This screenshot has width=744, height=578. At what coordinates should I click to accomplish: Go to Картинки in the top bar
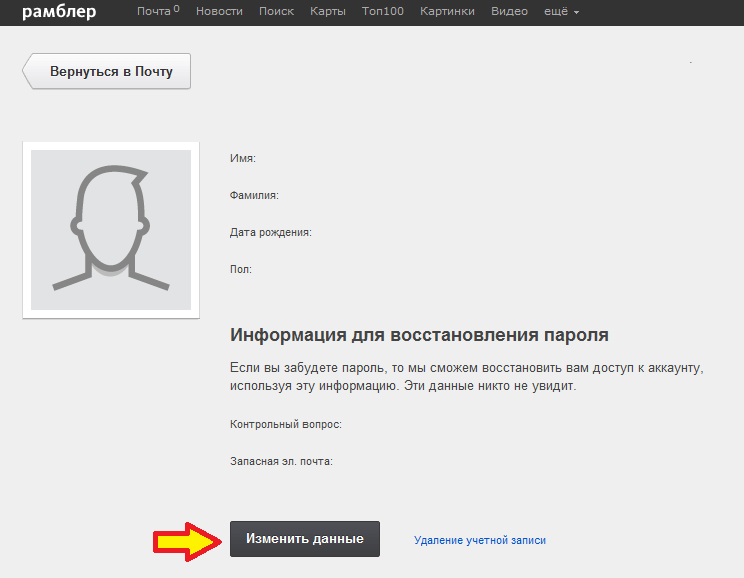click(448, 12)
